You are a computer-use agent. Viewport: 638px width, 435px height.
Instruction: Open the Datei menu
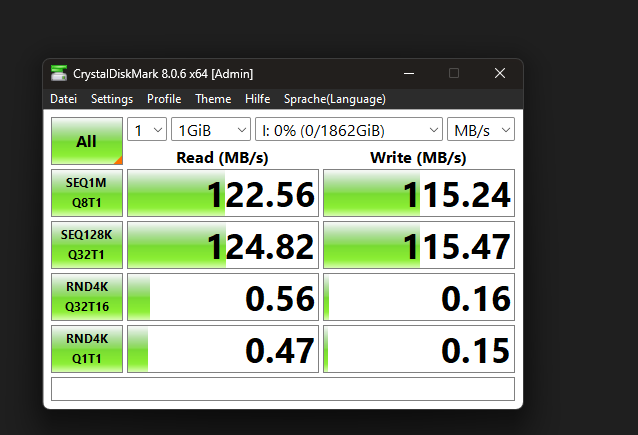tap(63, 99)
